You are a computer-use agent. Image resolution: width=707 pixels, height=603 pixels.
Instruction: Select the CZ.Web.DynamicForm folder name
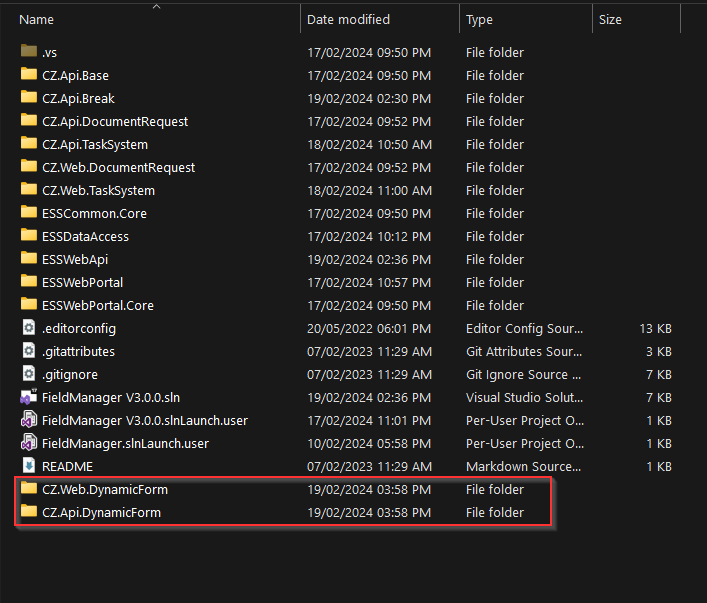coord(105,489)
